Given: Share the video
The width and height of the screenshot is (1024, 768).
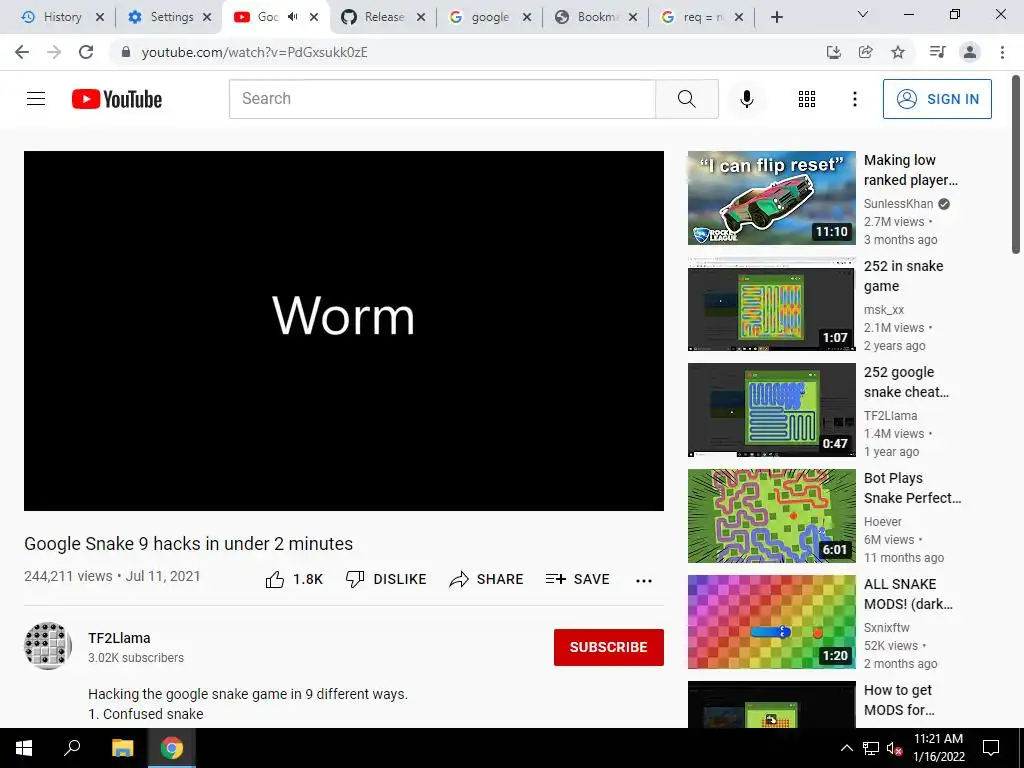Looking at the screenshot, I should 487,579.
